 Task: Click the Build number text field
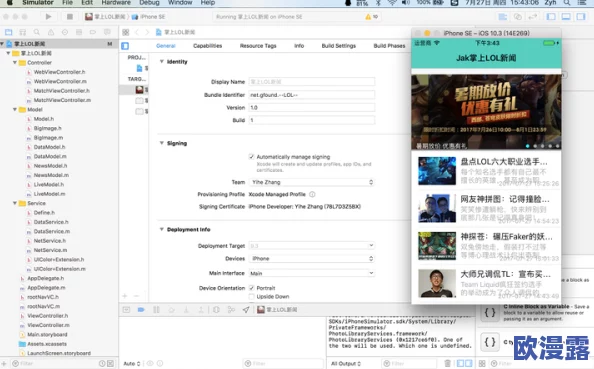312,120
